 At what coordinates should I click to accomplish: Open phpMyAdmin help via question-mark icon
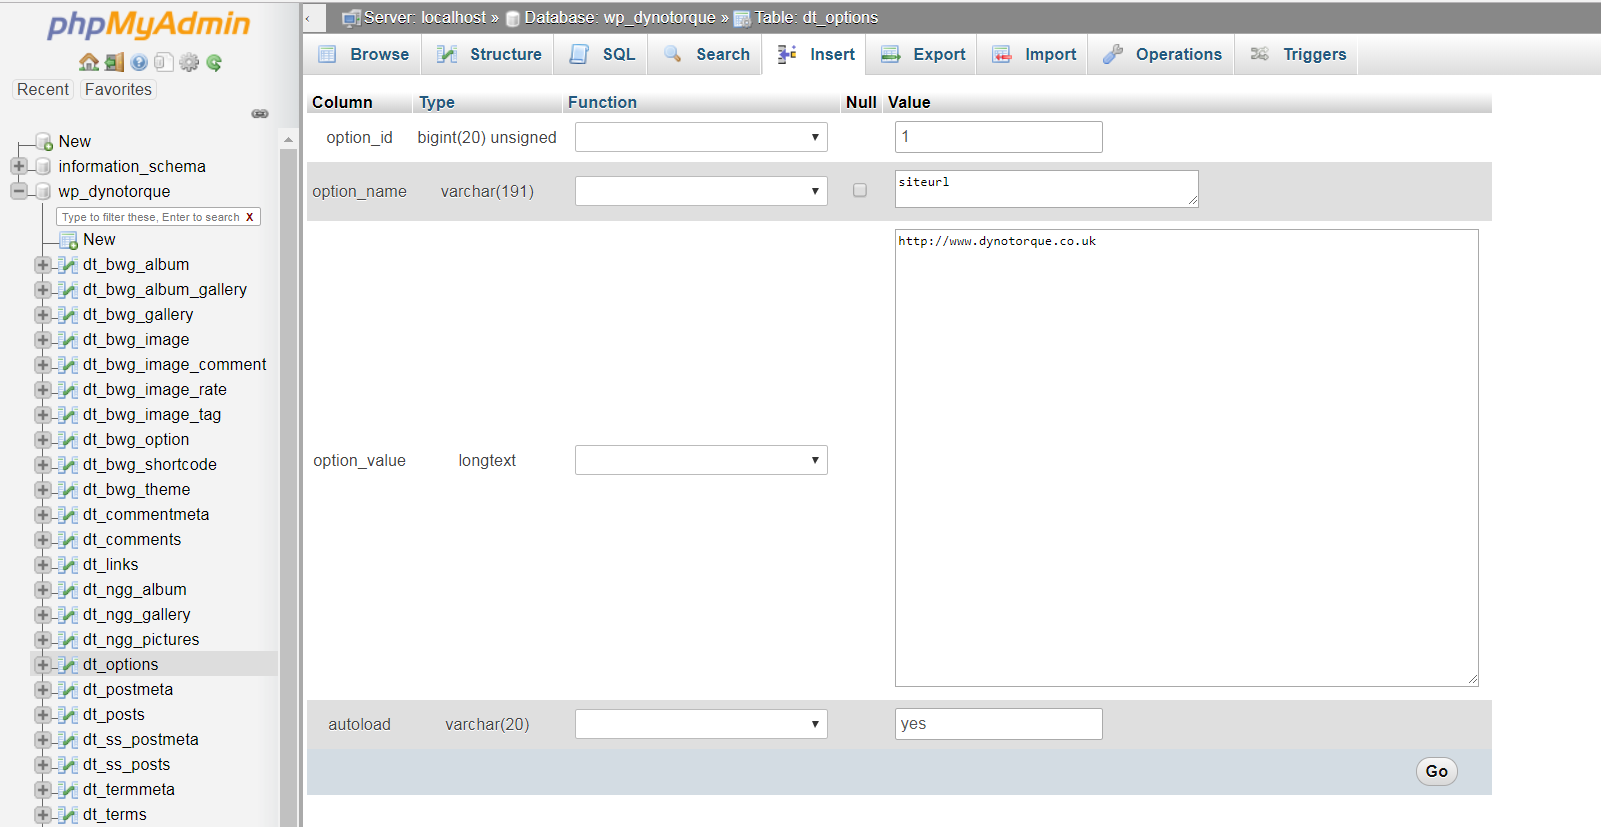[139, 62]
